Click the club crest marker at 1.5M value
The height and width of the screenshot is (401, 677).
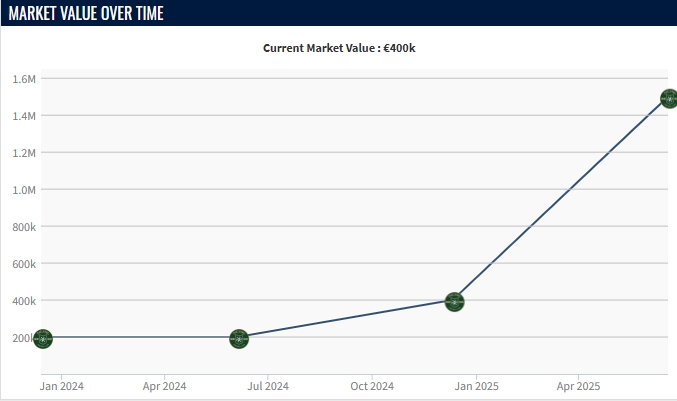click(x=669, y=99)
